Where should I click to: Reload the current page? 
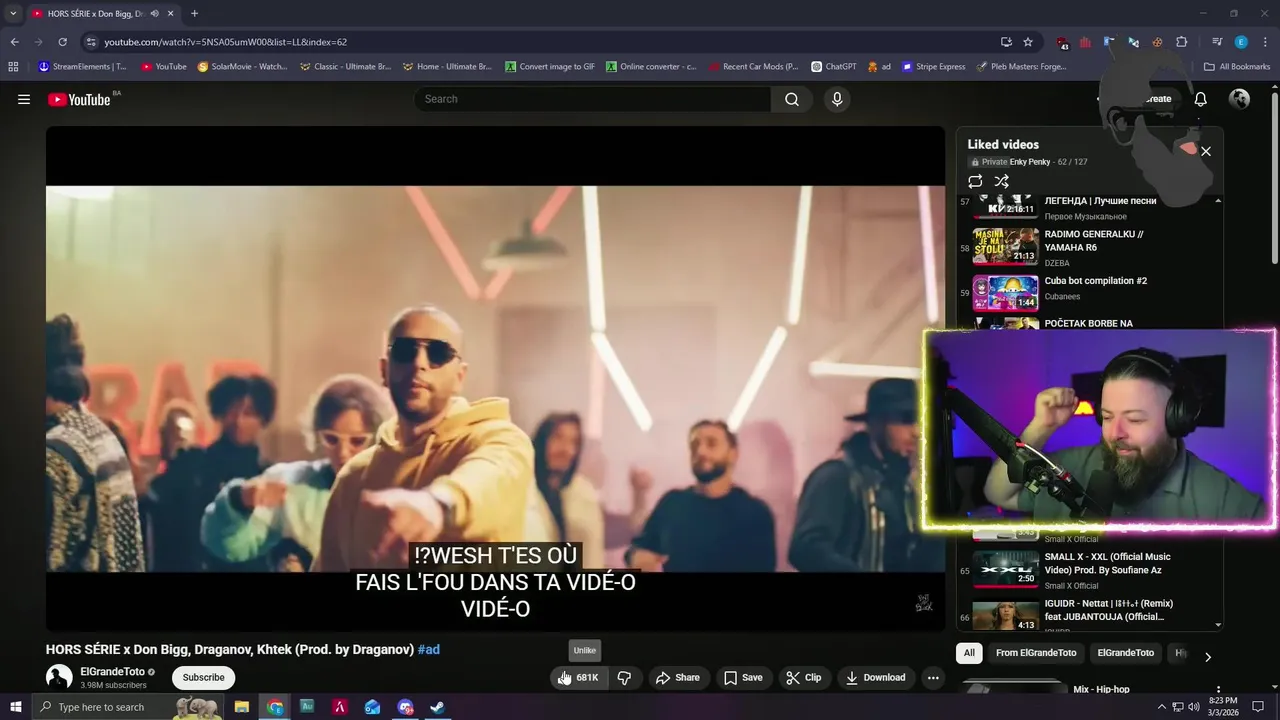click(x=62, y=42)
